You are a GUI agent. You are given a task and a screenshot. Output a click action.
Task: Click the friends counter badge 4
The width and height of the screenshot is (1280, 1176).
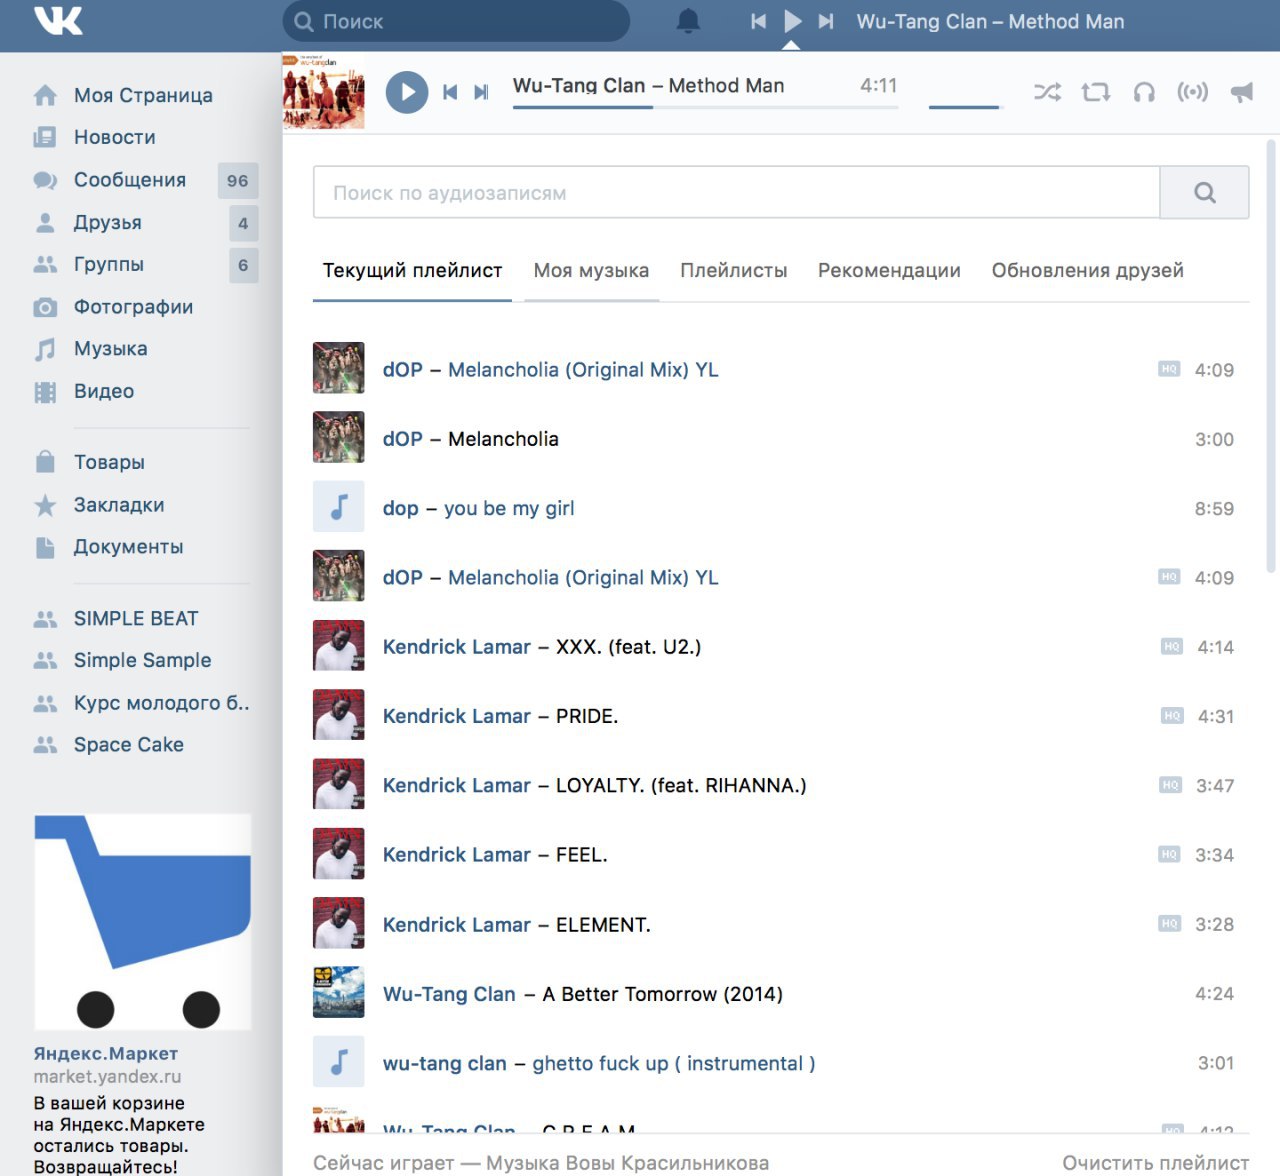click(243, 223)
